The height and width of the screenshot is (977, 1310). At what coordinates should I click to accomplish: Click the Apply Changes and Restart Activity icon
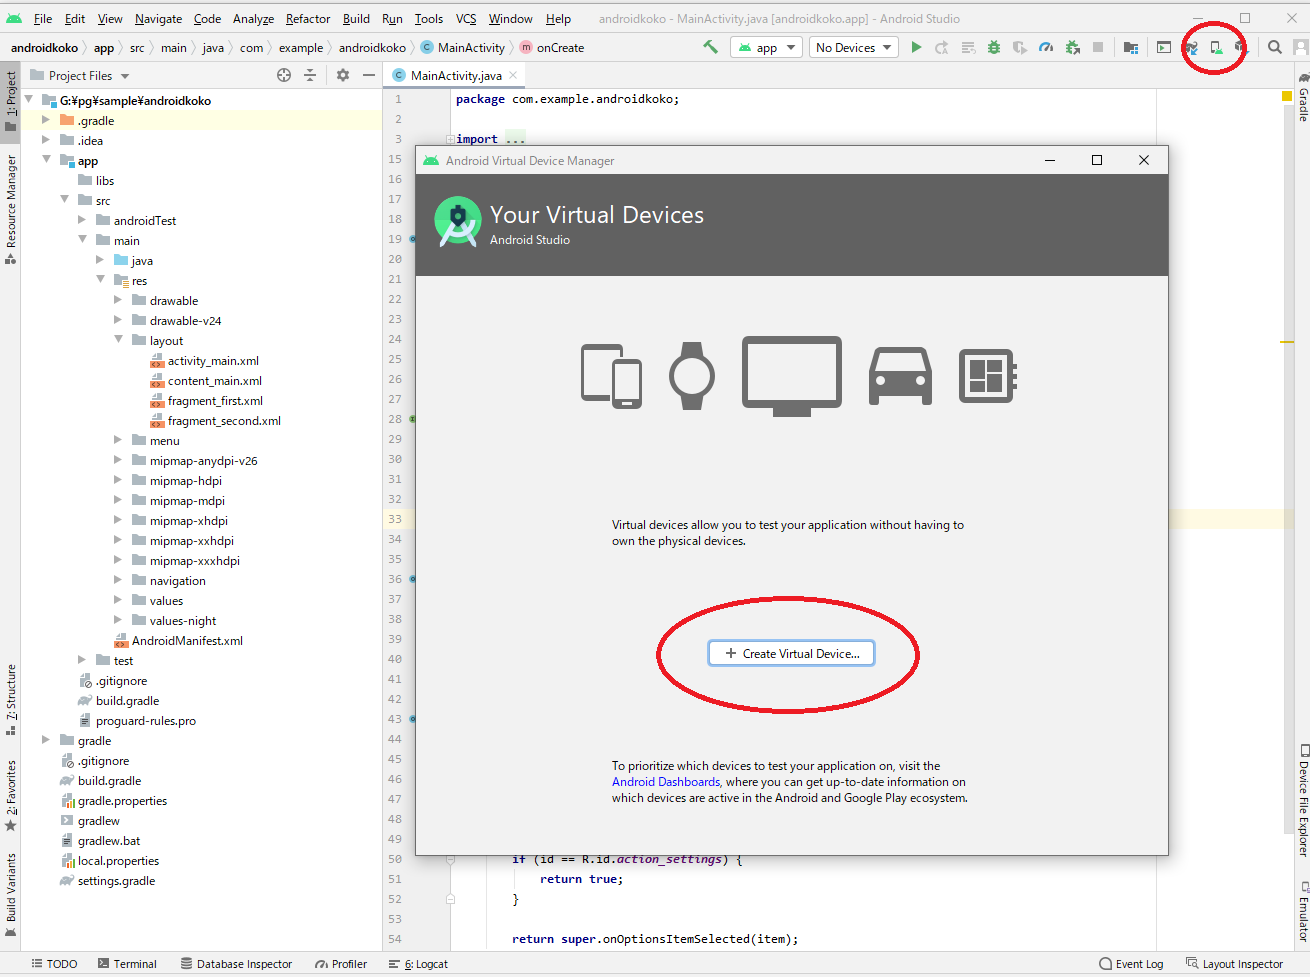(x=942, y=47)
